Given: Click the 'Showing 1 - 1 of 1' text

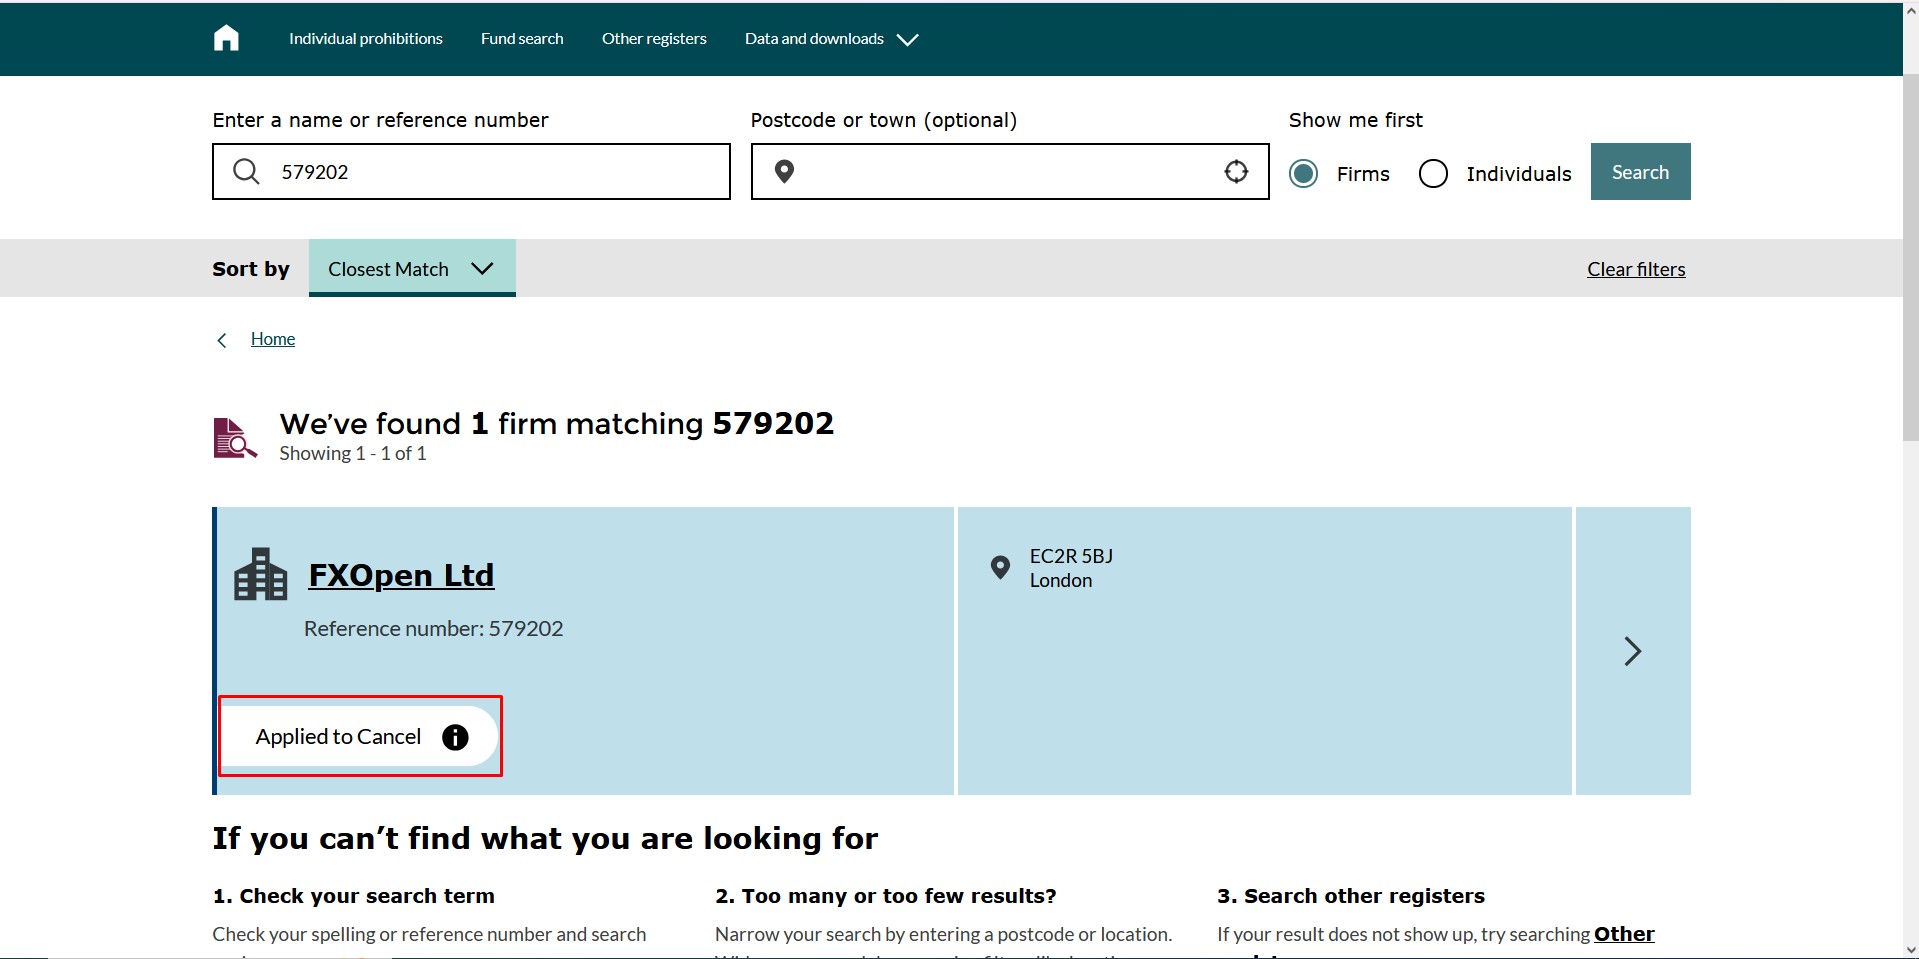Looking at the screenshot, I should (x=353, y=454).
